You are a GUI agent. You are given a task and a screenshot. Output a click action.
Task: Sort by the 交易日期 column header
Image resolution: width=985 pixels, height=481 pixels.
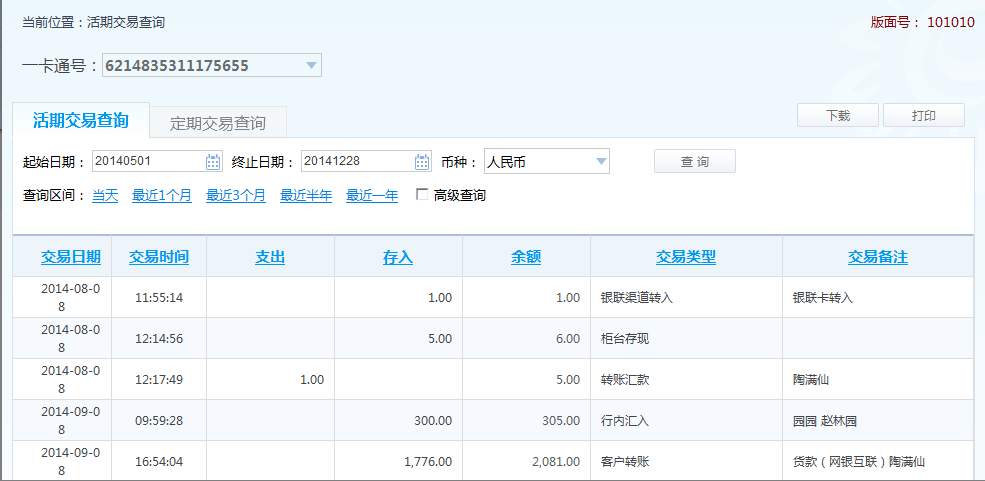(x=71, y=257)
